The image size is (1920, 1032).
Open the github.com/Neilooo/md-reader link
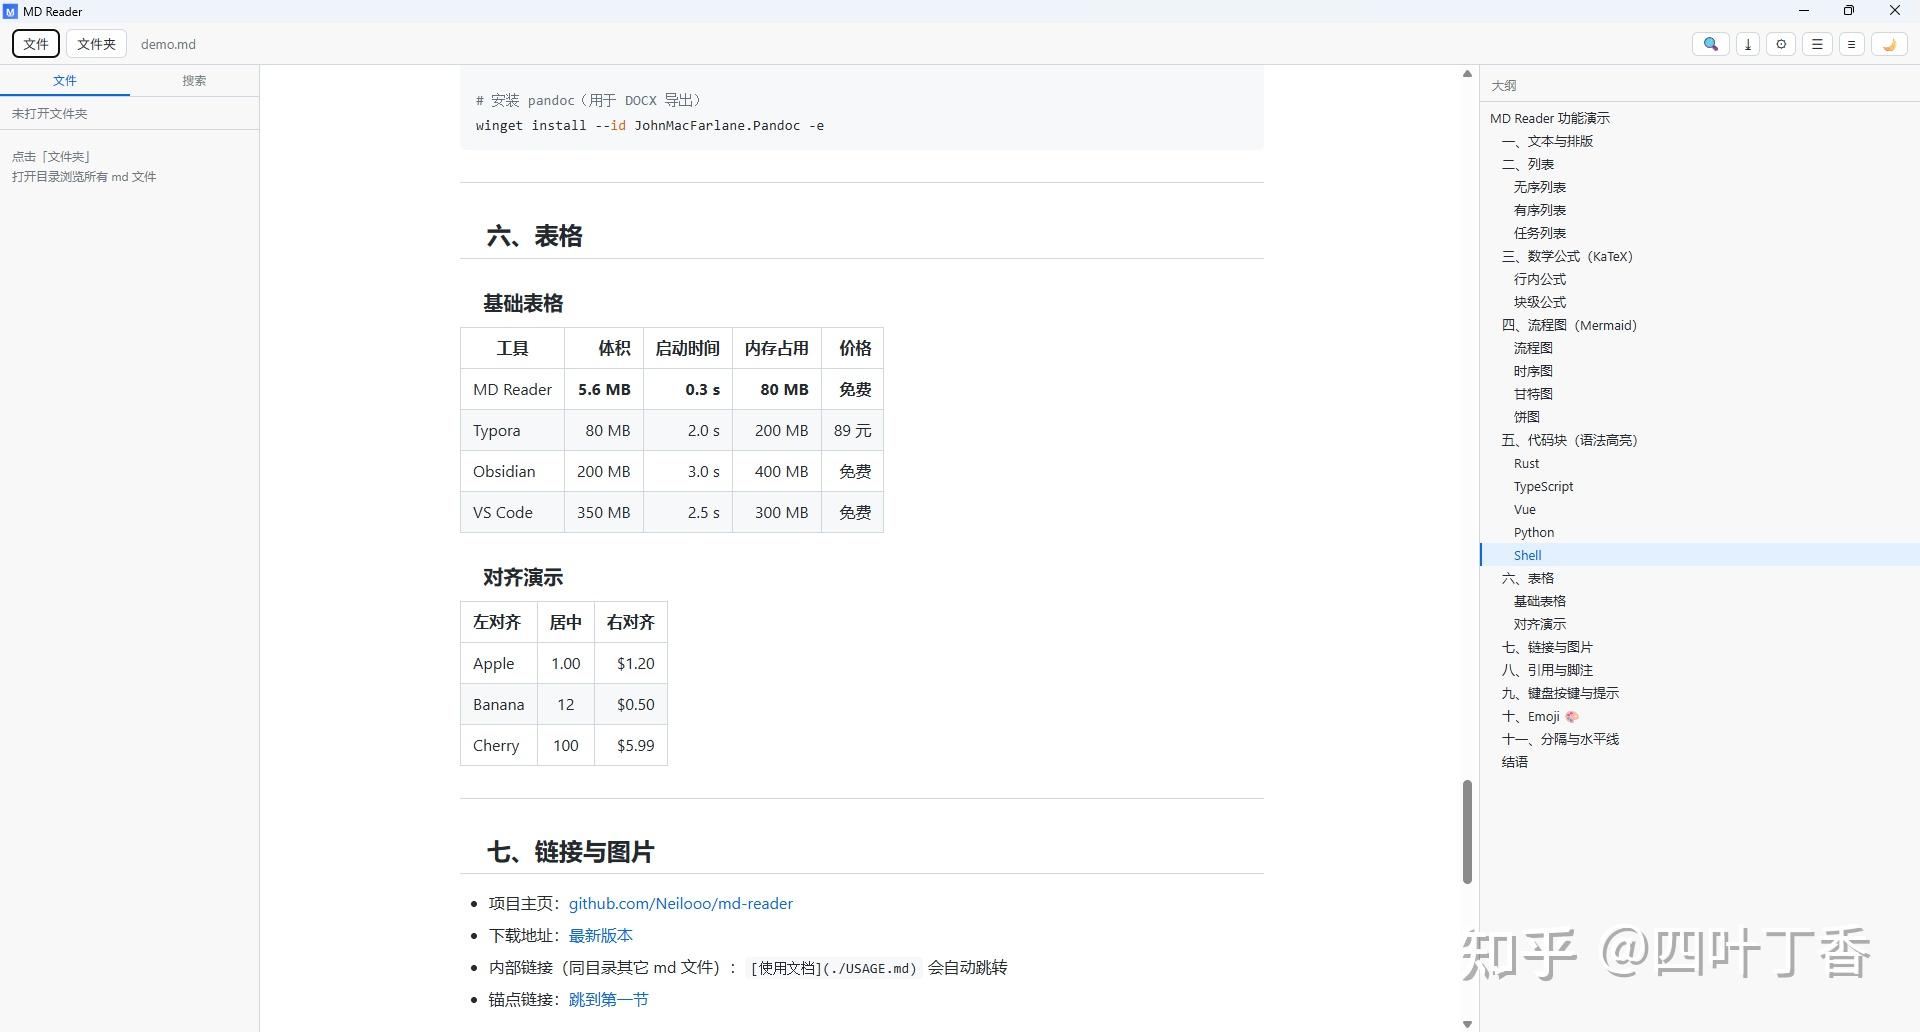click(680, 903)
